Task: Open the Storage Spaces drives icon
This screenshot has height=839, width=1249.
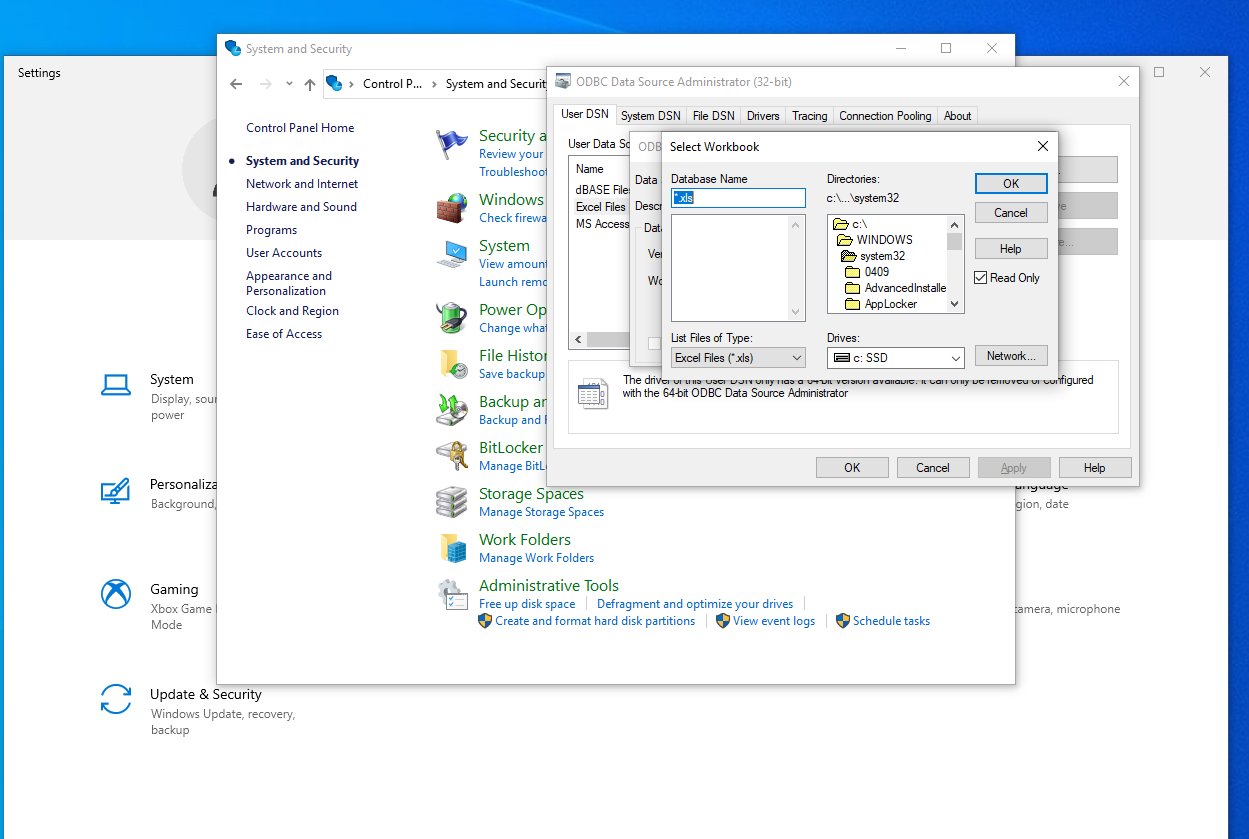Action: [x=452, y=502]
